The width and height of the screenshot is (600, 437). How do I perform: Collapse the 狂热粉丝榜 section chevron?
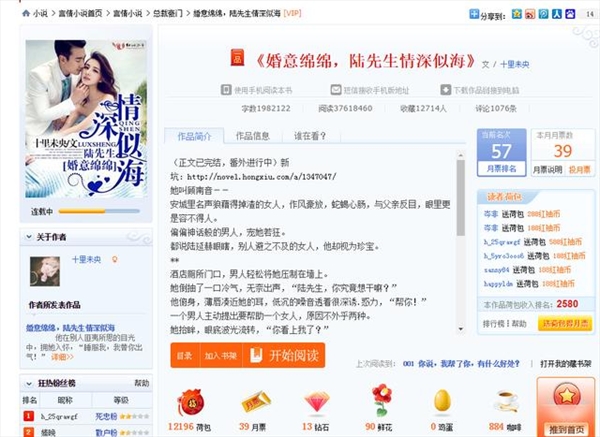(x=29, y=383)
